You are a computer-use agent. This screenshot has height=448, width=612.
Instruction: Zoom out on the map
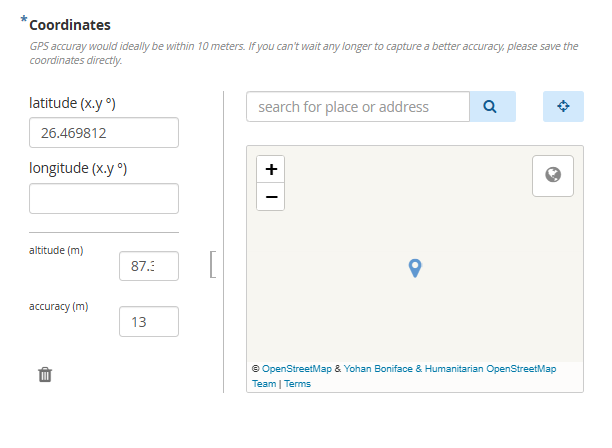(270, 197)
